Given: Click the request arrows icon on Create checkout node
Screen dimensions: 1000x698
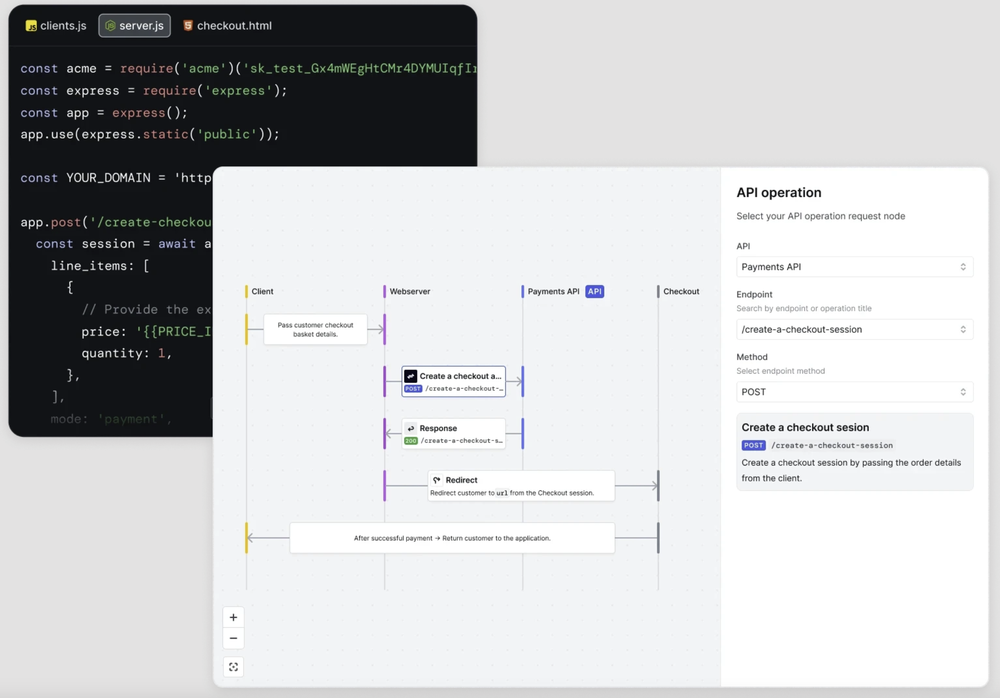Looking at the screenshot, I should 411,376.
